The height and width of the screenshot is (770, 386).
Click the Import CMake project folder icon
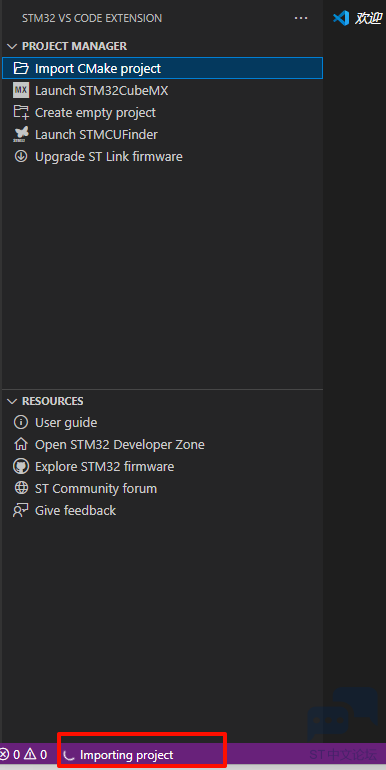[21, 68]
